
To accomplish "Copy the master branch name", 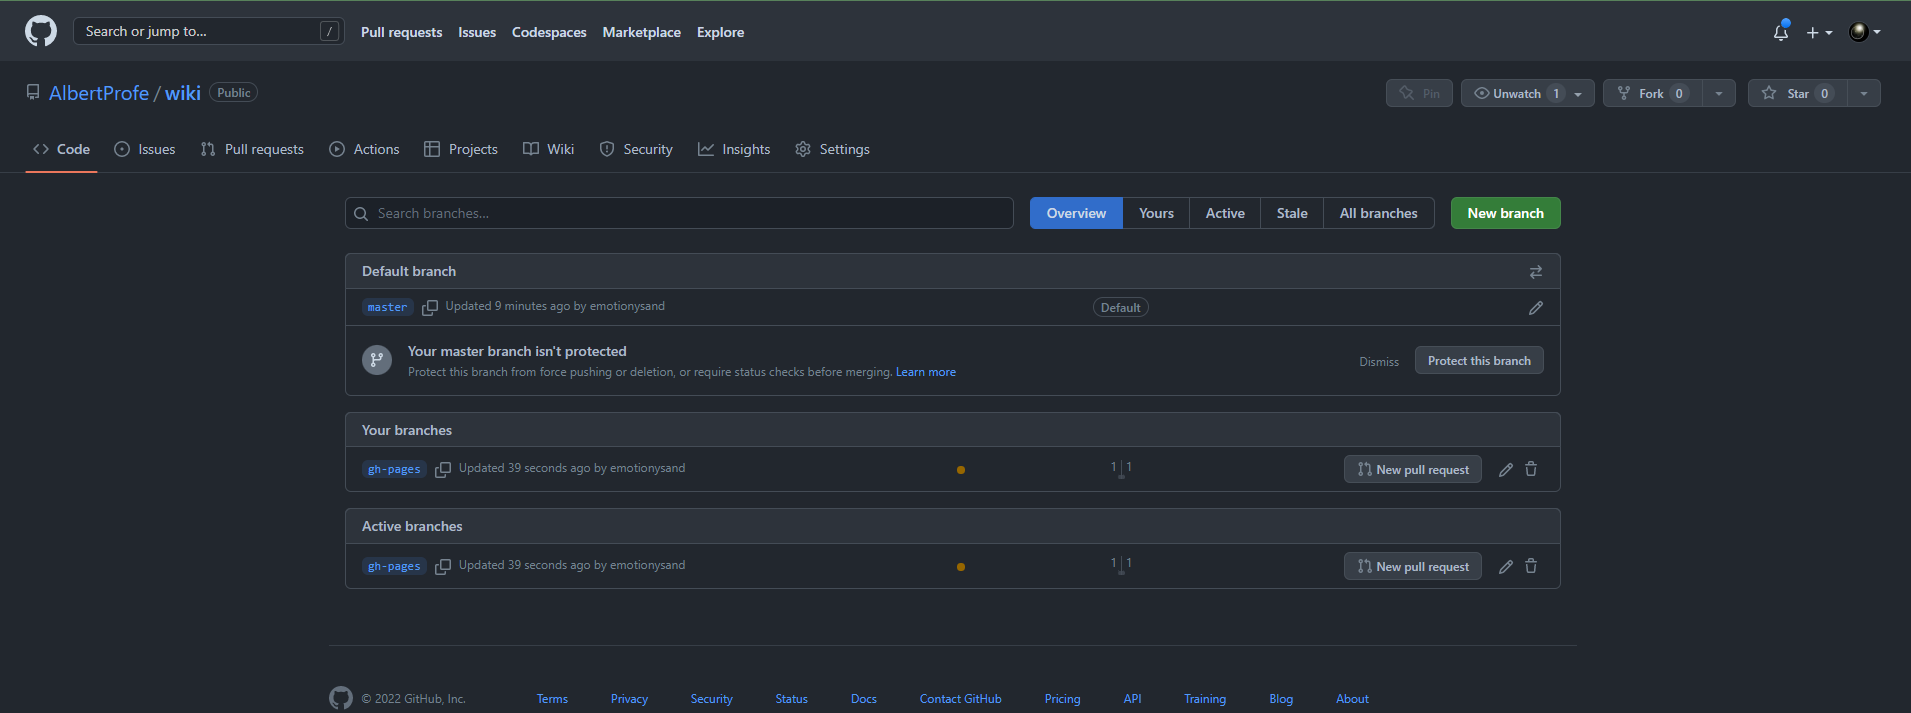I will coord(430,308).
